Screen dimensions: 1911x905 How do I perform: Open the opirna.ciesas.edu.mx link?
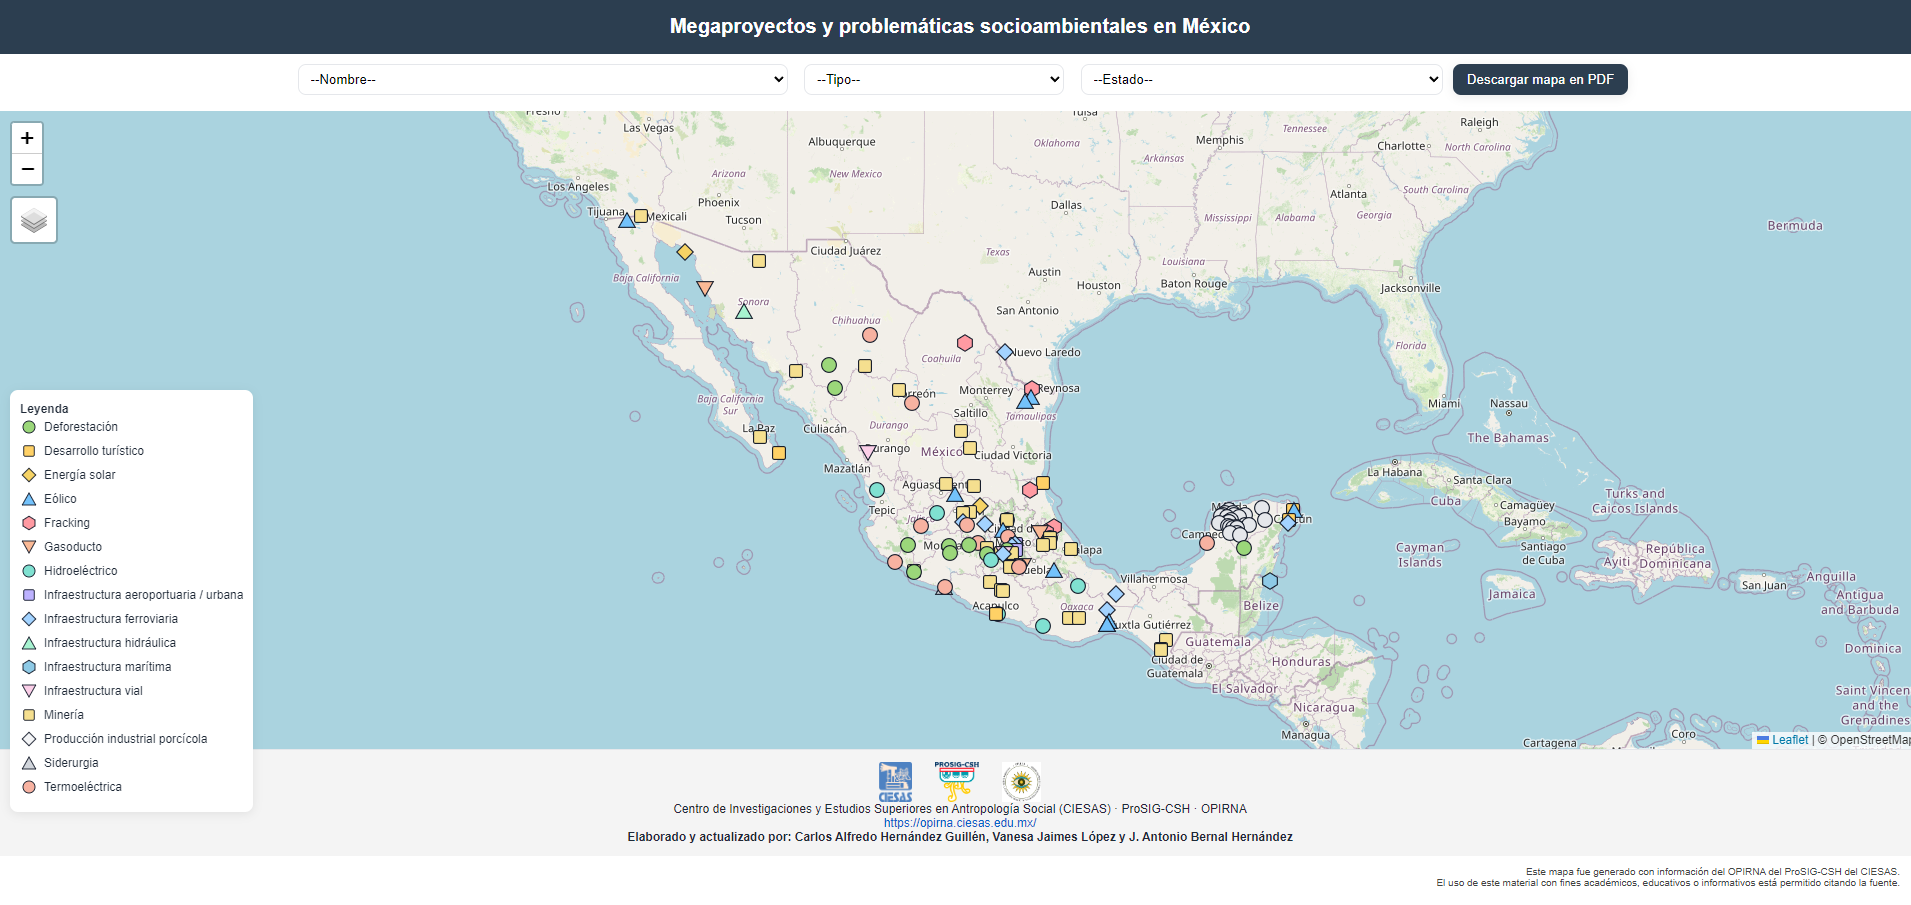point(959,823)
